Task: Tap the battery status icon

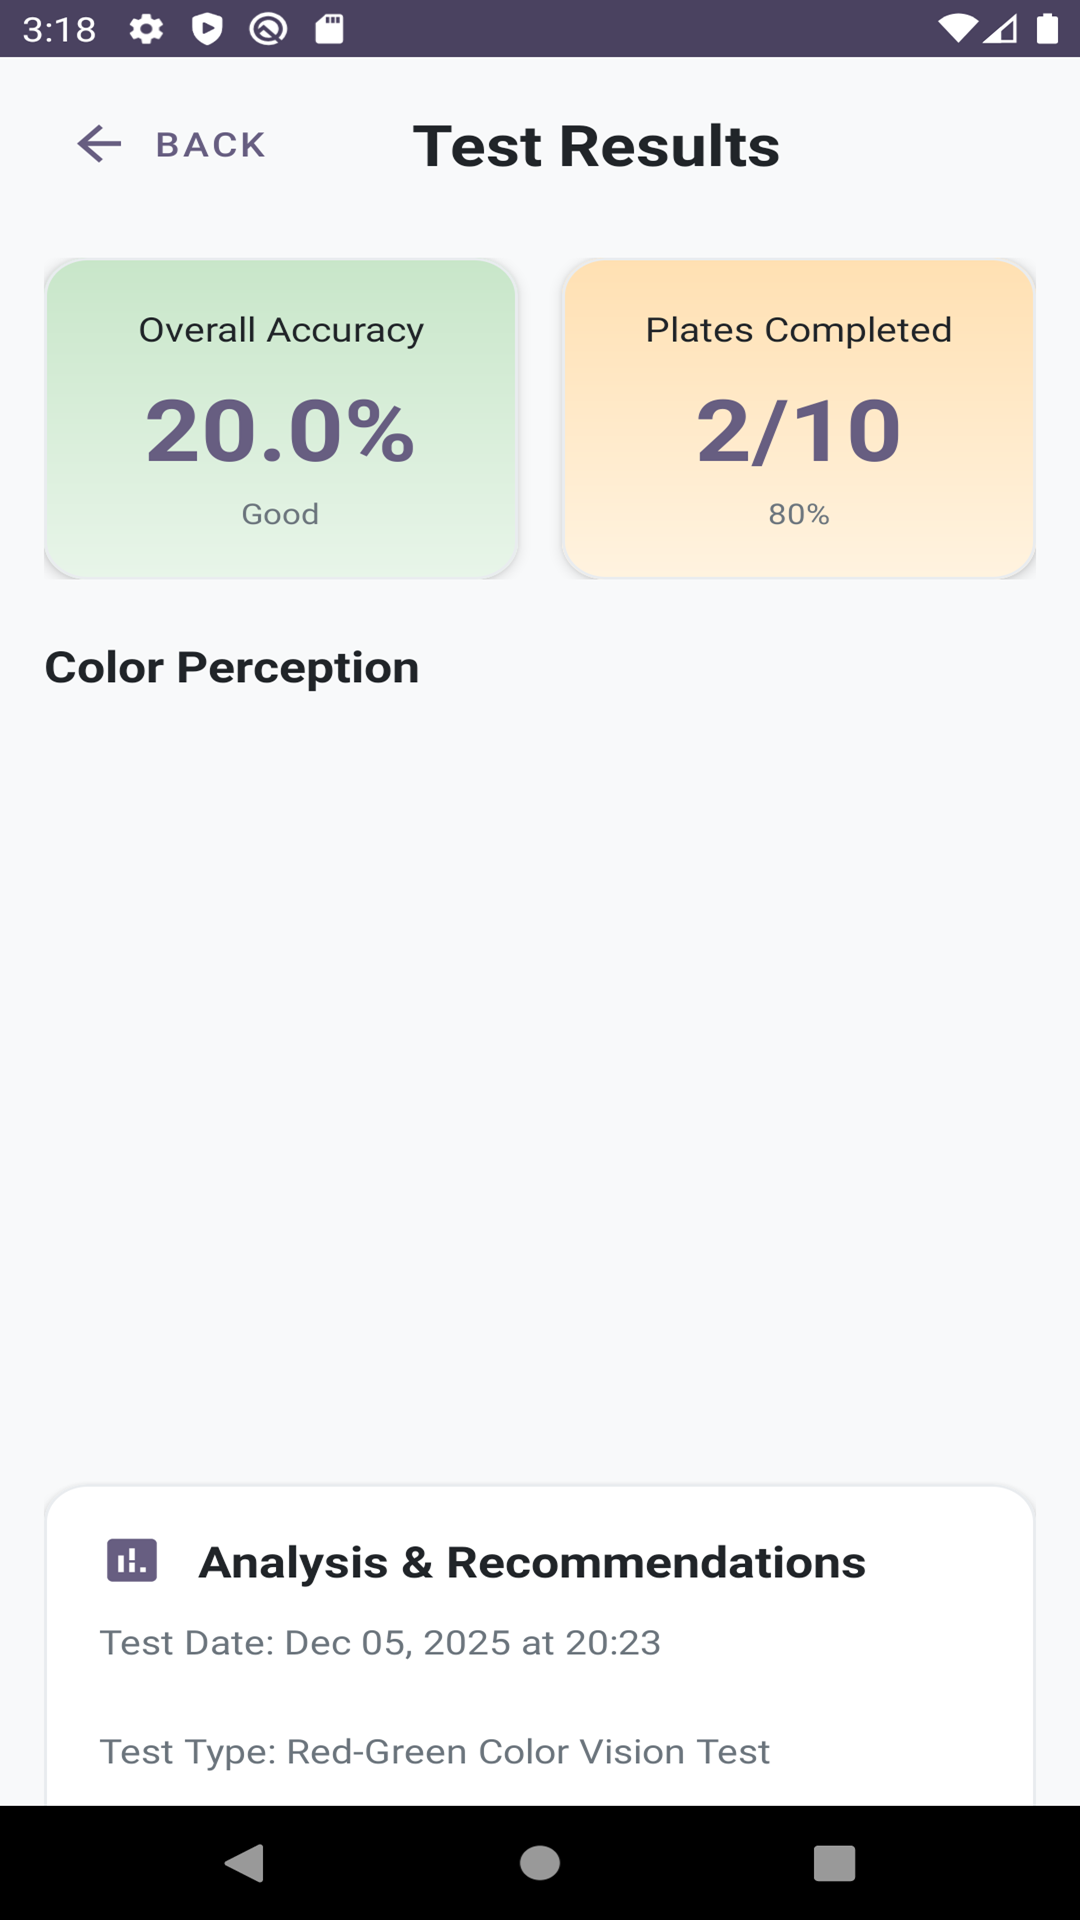Action: click(1047, 29)
